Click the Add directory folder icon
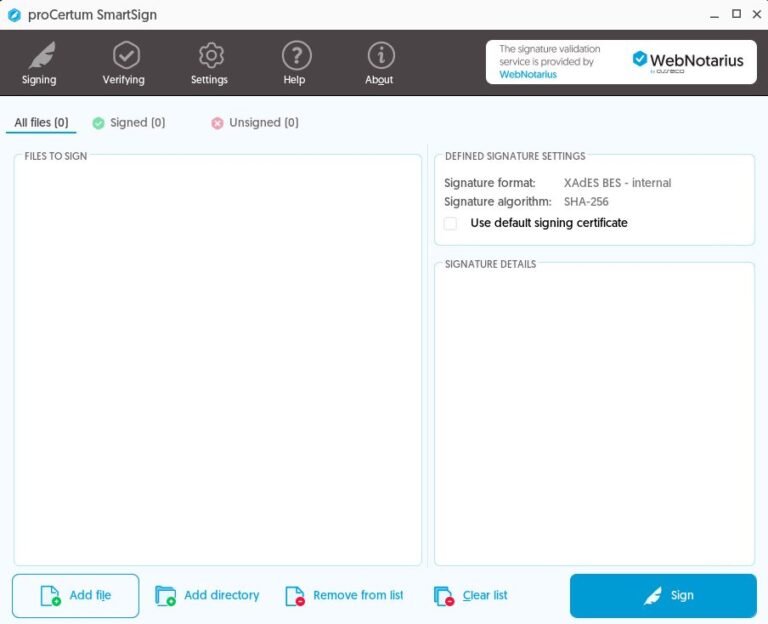The width and height of the screenshot is (768, 624). tap(165, 596)
